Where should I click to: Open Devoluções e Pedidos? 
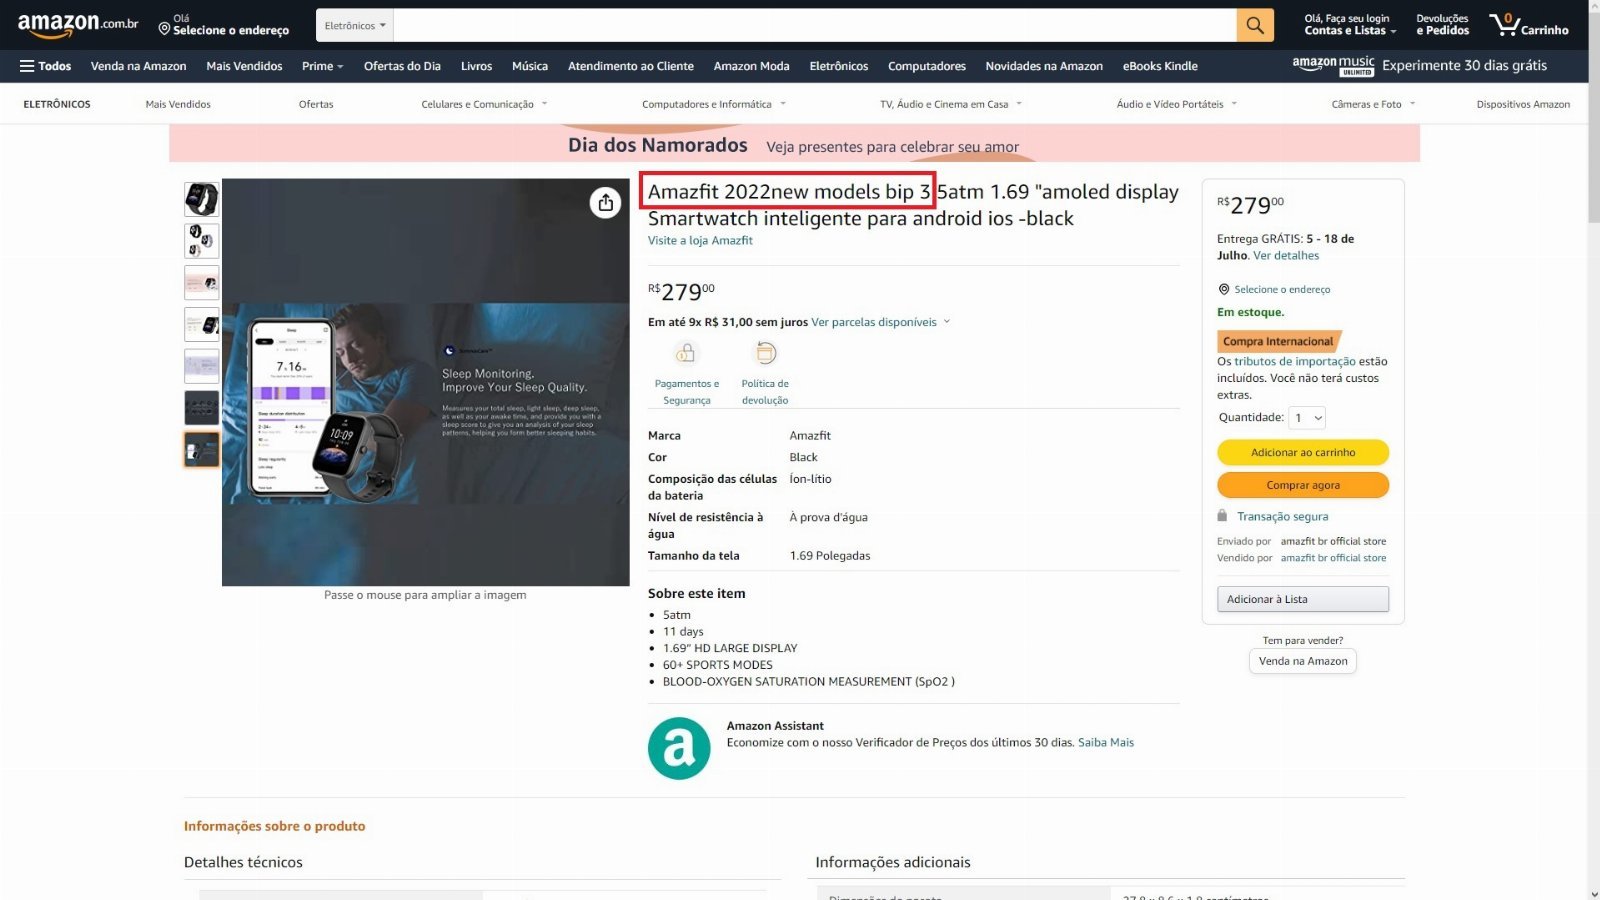click(1442, 25)
